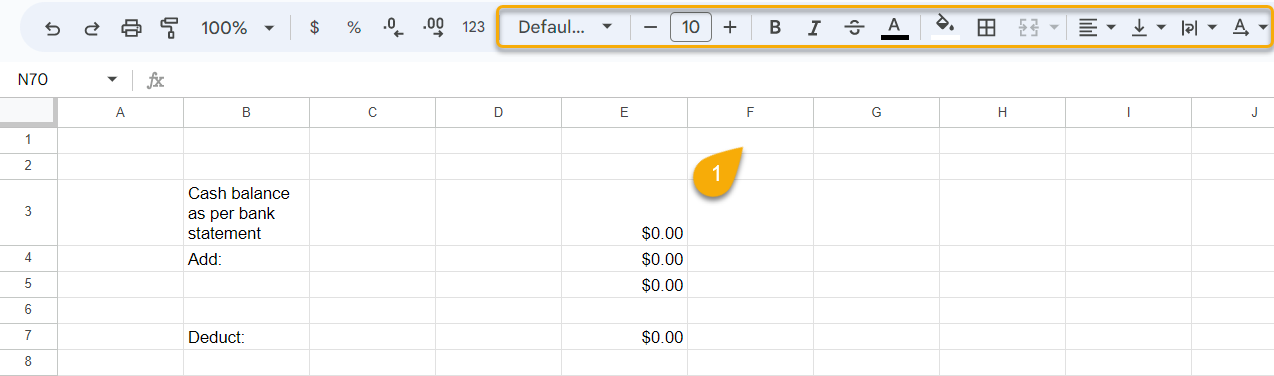Open the Name box dropdown arrow
The width and height of the screenshot is (1274, 376).
[112, 80]
